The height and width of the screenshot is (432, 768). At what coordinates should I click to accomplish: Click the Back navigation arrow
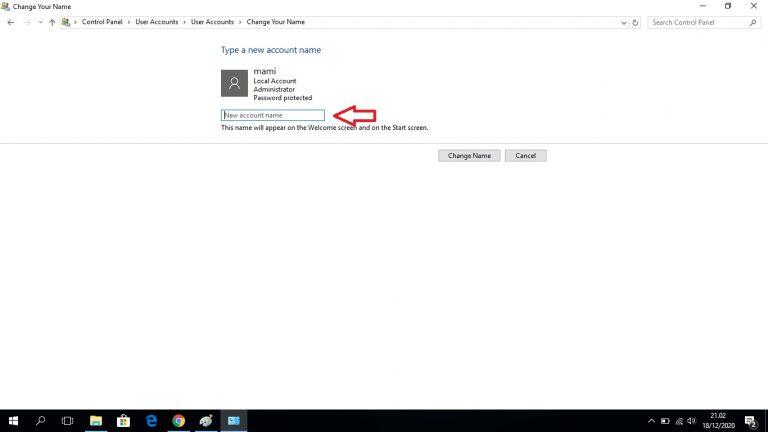tap(11, 23)
